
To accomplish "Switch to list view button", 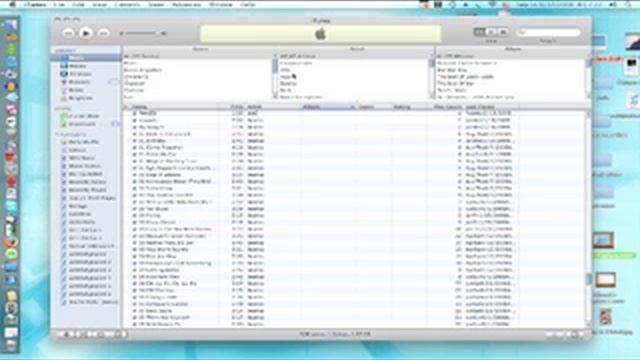I will point(480,32).
